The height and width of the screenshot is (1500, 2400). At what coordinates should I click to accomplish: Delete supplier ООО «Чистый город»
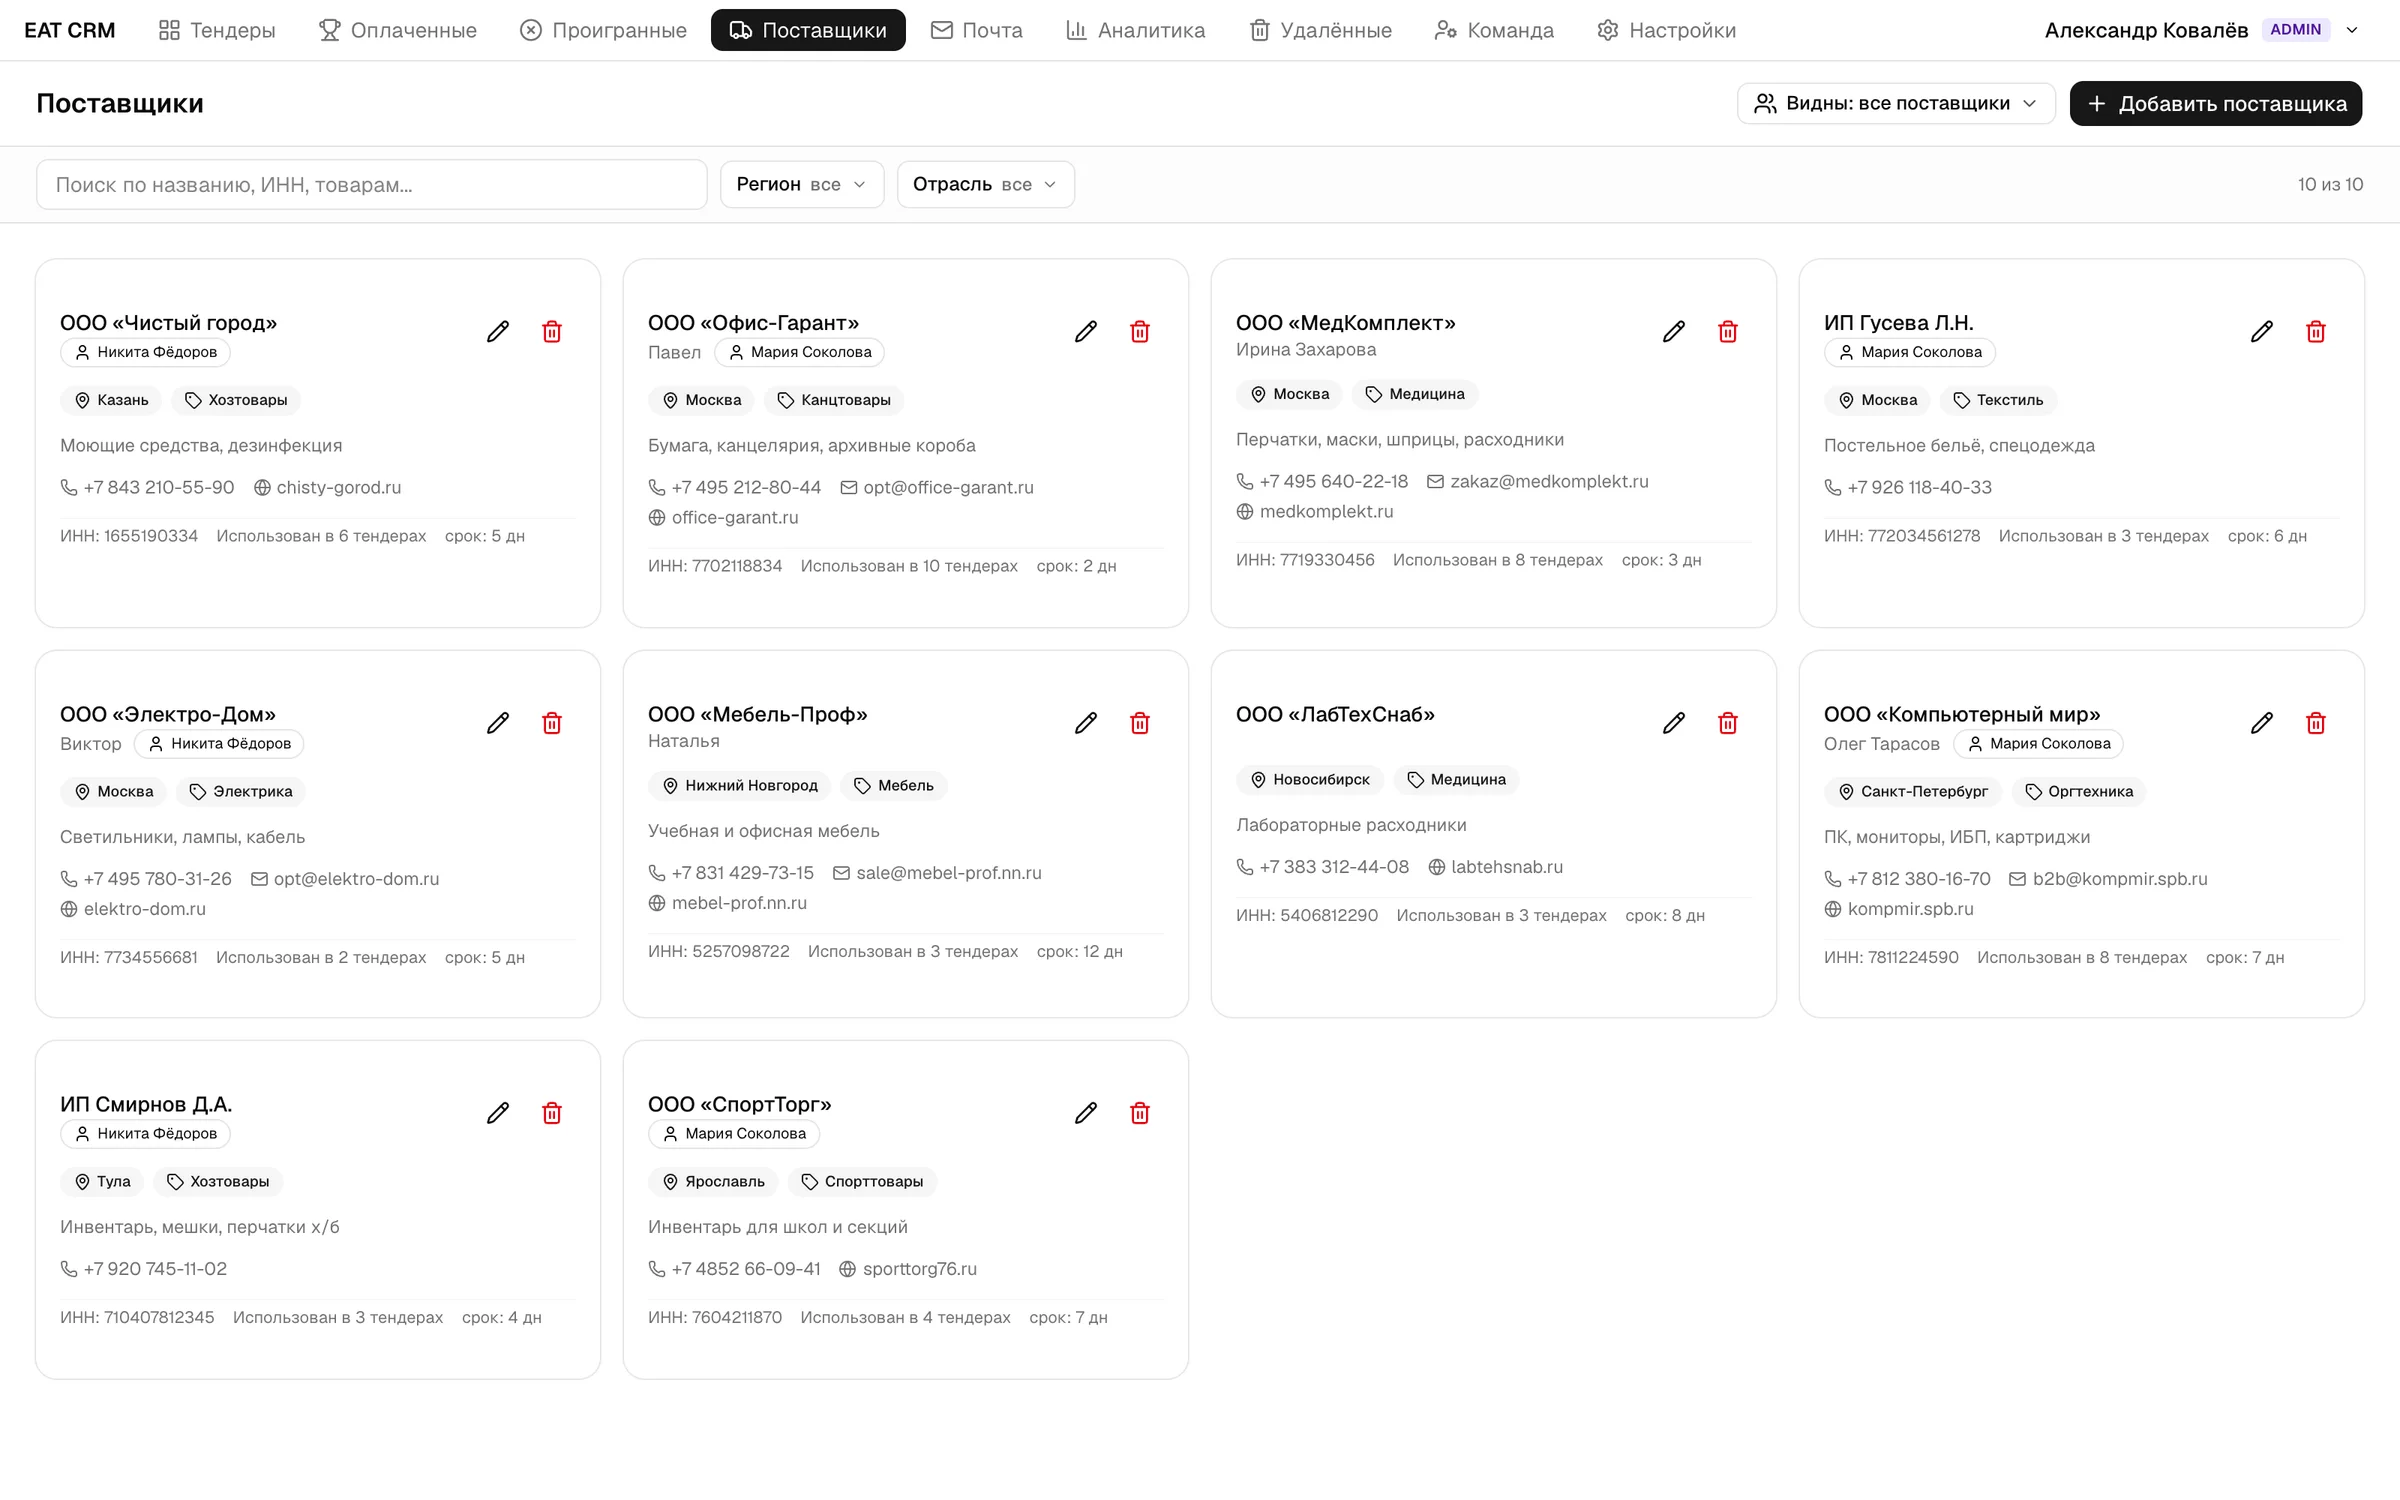[552, 332]
